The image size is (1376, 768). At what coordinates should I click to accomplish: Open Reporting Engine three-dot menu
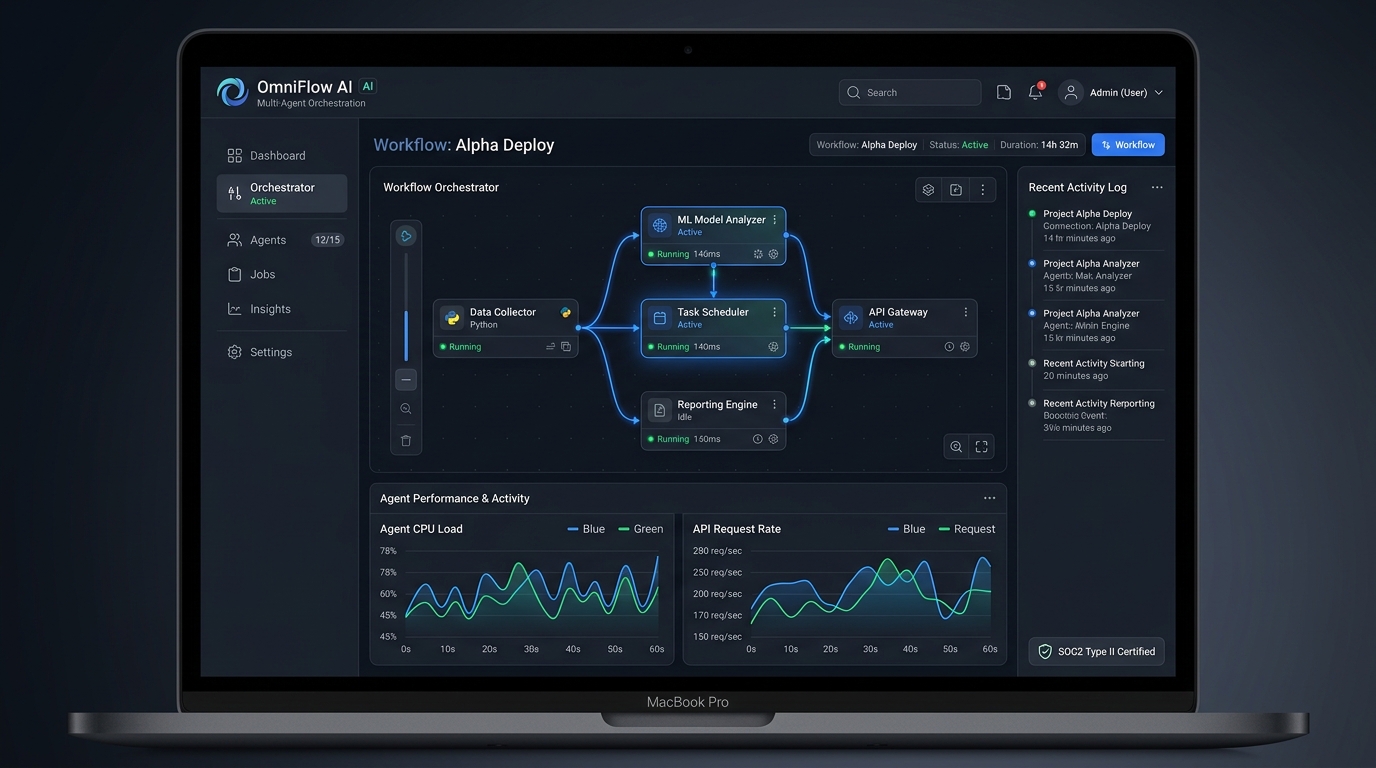pyautogui.click(x=775, y=405)
